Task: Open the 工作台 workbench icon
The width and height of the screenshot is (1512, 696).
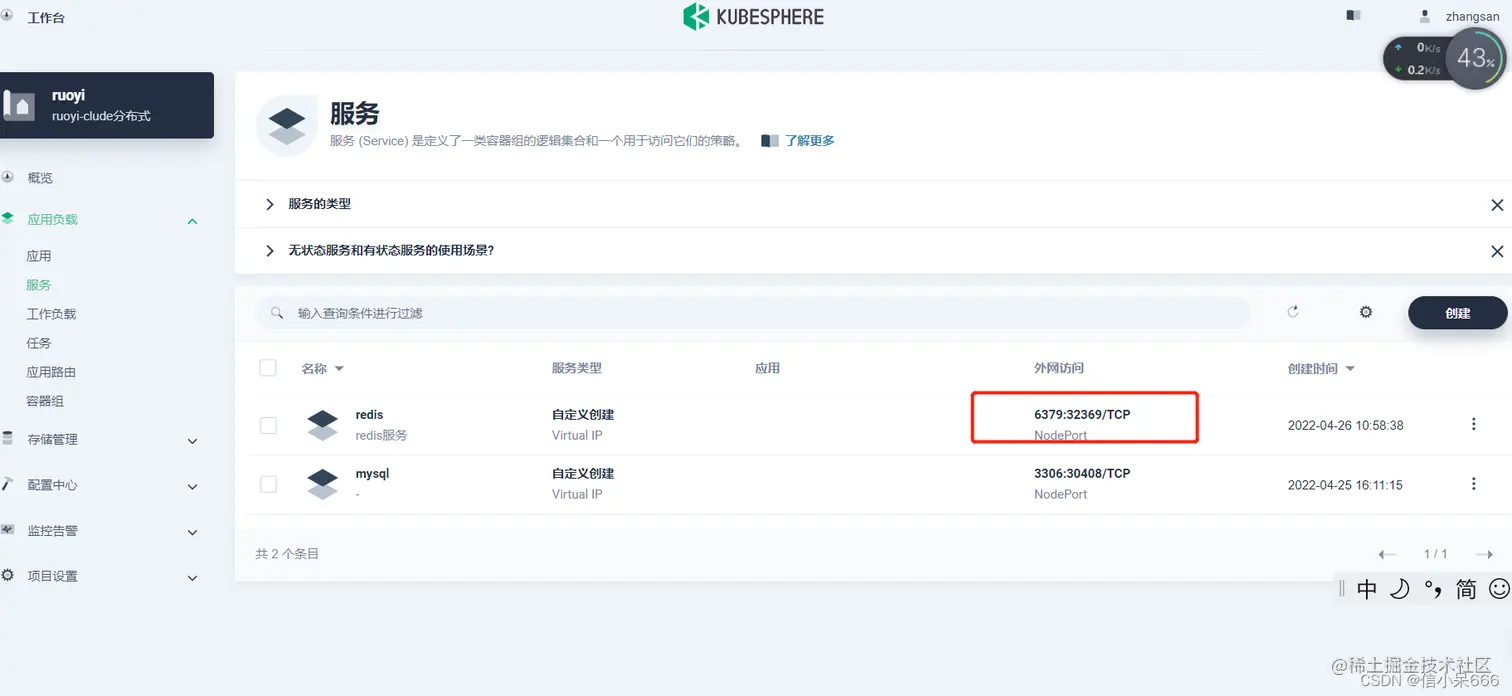Action: coord(8,17)
